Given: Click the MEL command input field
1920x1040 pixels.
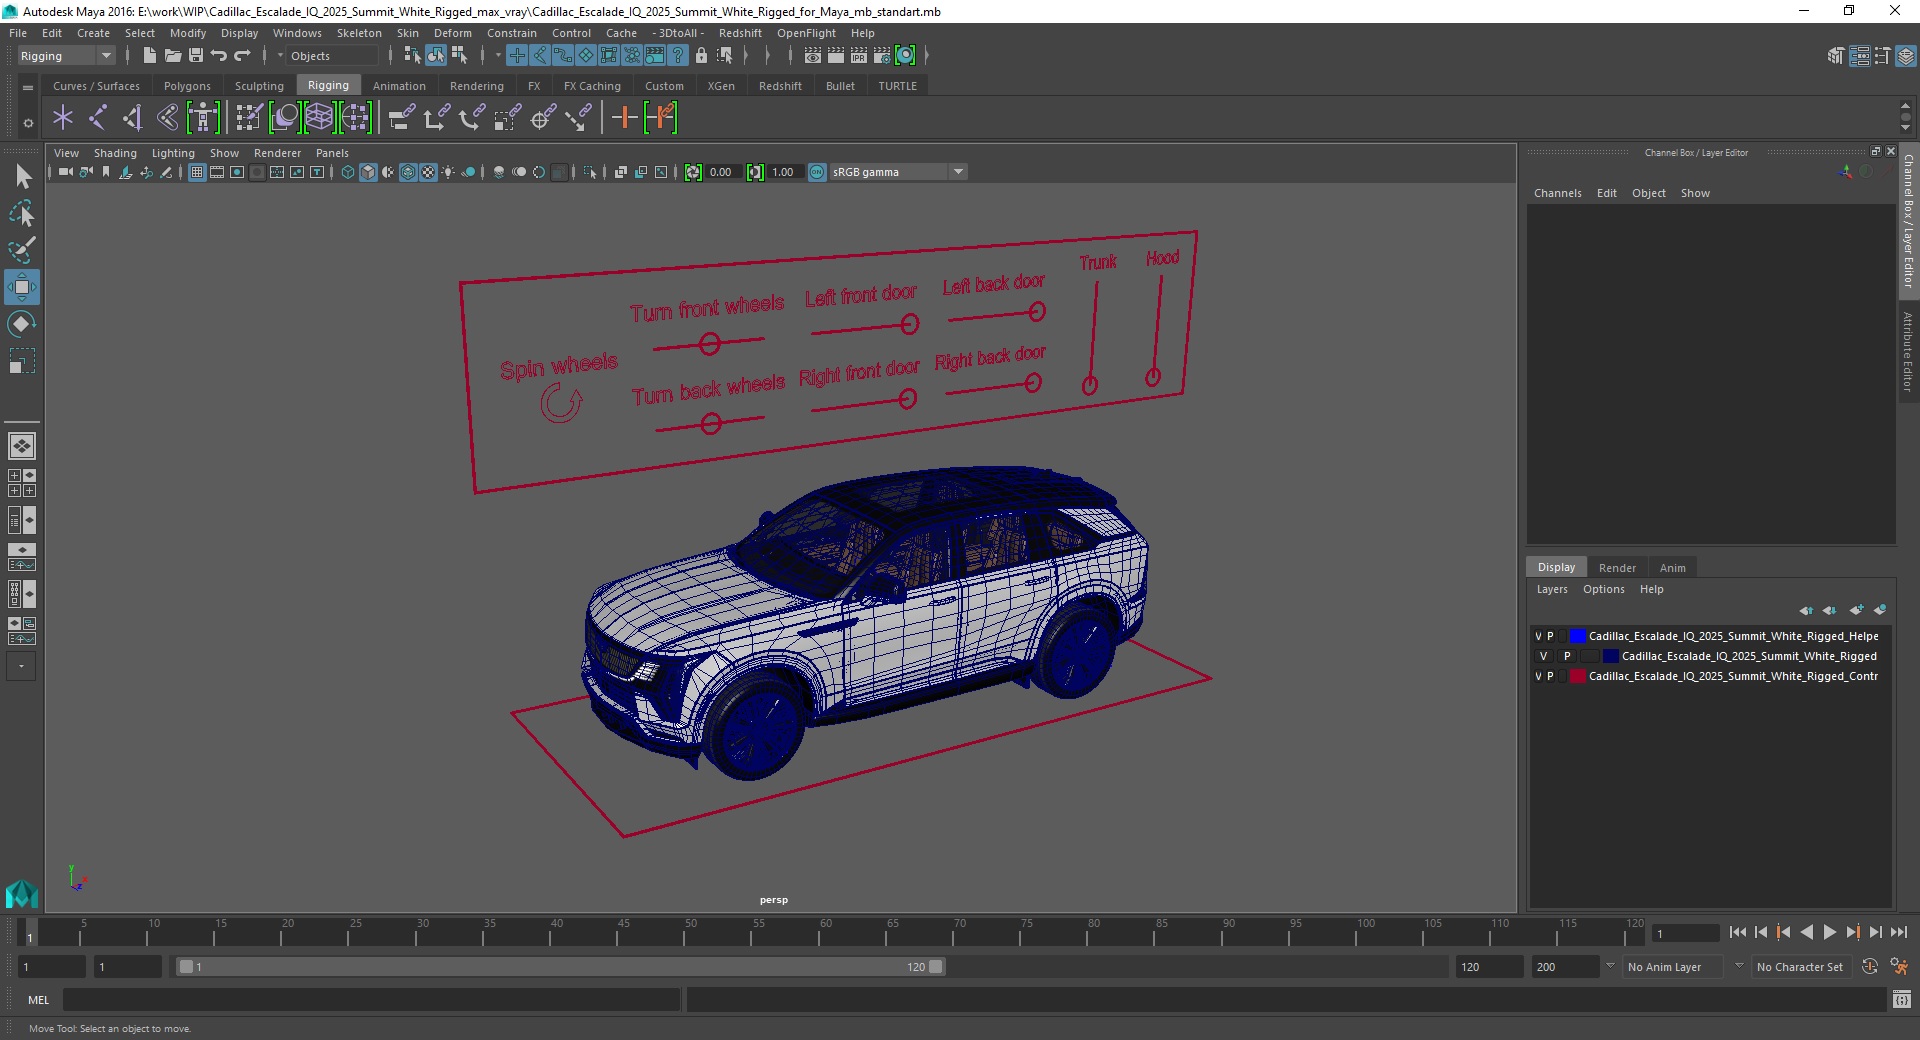Looking at the screenshot, I should click(371, 999).
